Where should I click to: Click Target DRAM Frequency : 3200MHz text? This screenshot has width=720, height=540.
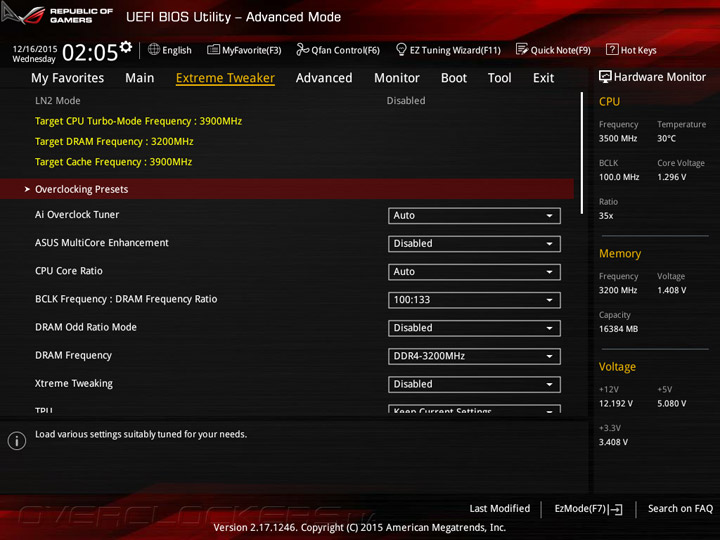pyautogui.click(x=114, y=141)
